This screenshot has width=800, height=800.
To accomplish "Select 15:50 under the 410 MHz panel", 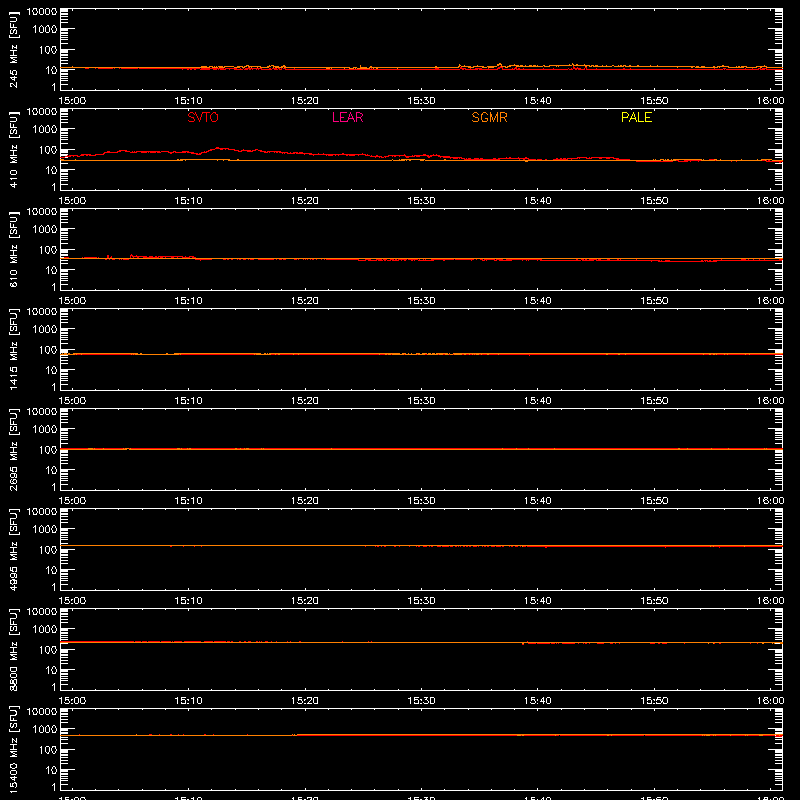I will coord(654,201).
